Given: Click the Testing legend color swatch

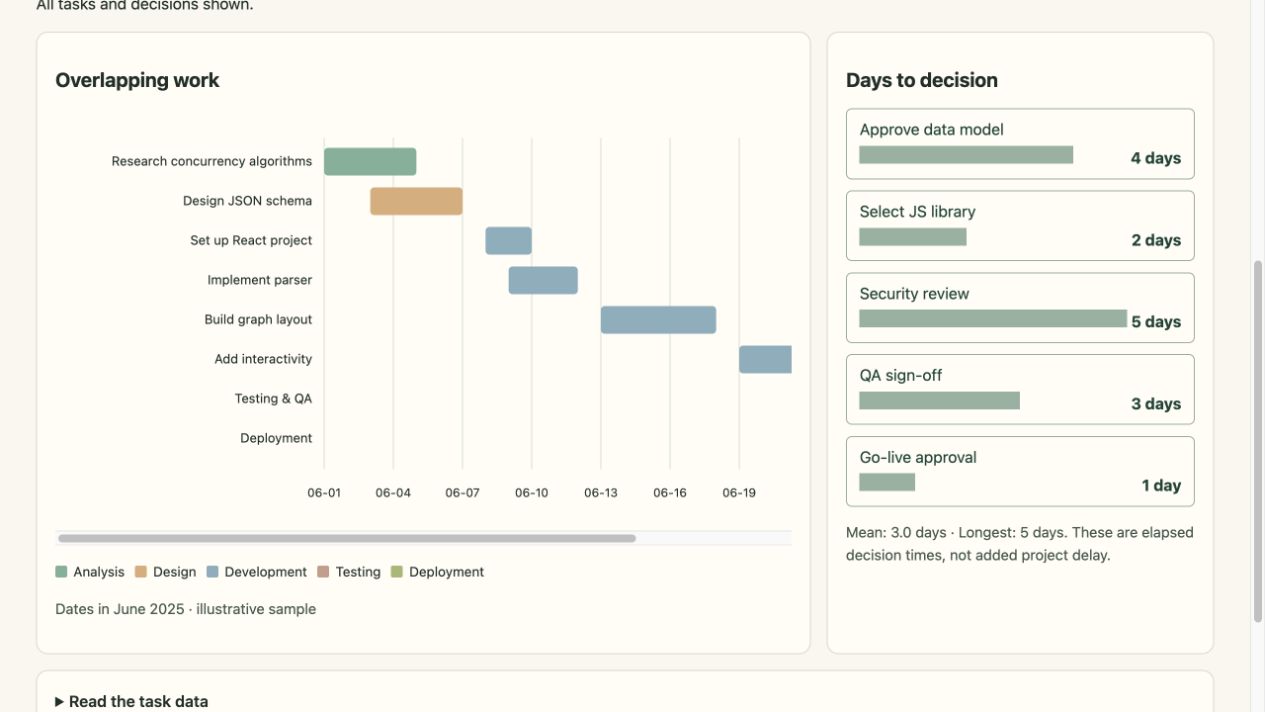Looking at the screenshot, I should point(323,572).
